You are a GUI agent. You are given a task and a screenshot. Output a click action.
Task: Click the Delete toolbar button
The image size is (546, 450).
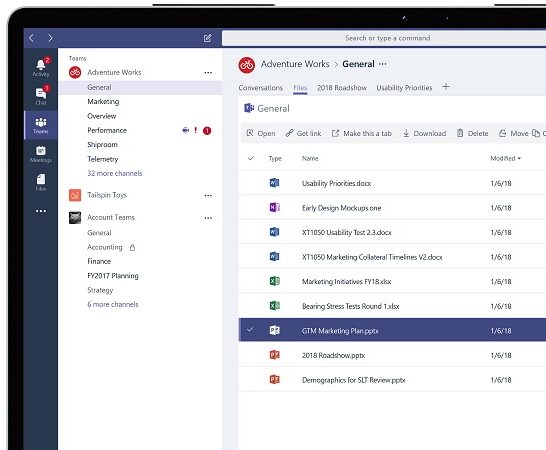point(473,133)
